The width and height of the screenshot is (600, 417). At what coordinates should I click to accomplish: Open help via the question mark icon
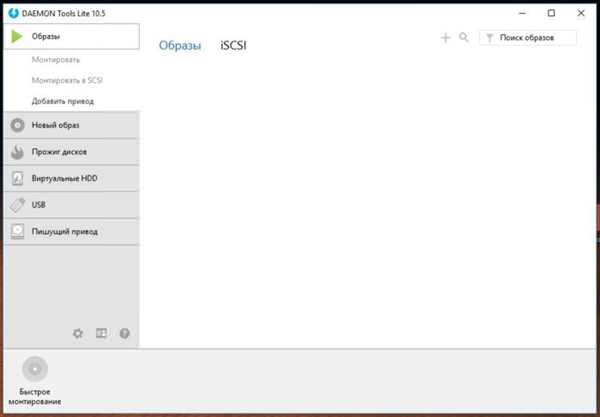point(124,333)
